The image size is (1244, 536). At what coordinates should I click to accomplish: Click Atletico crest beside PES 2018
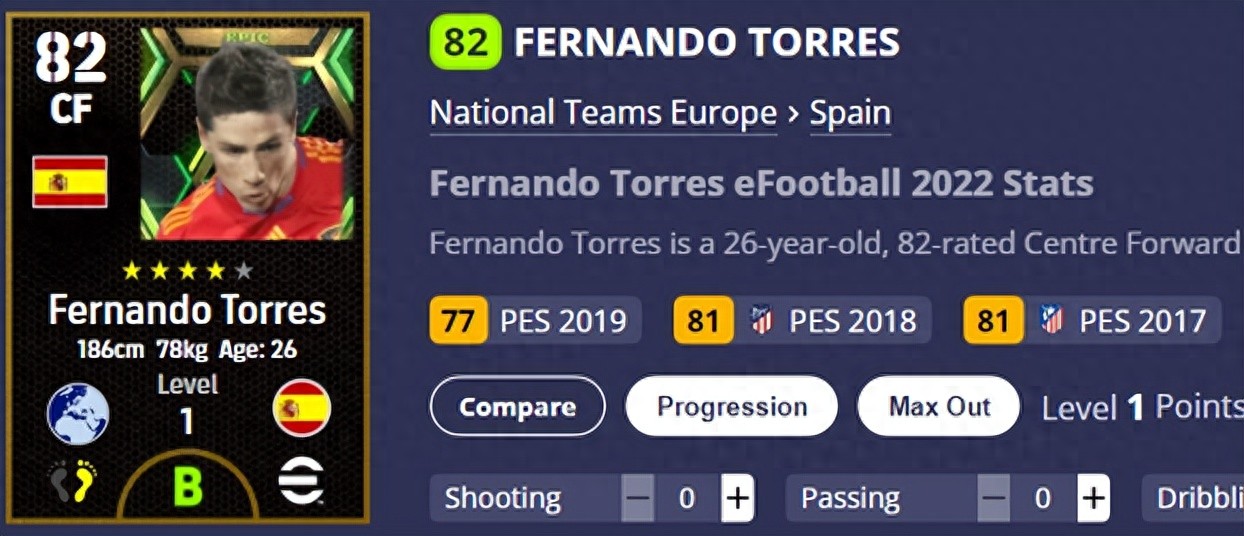pos(761,321)
